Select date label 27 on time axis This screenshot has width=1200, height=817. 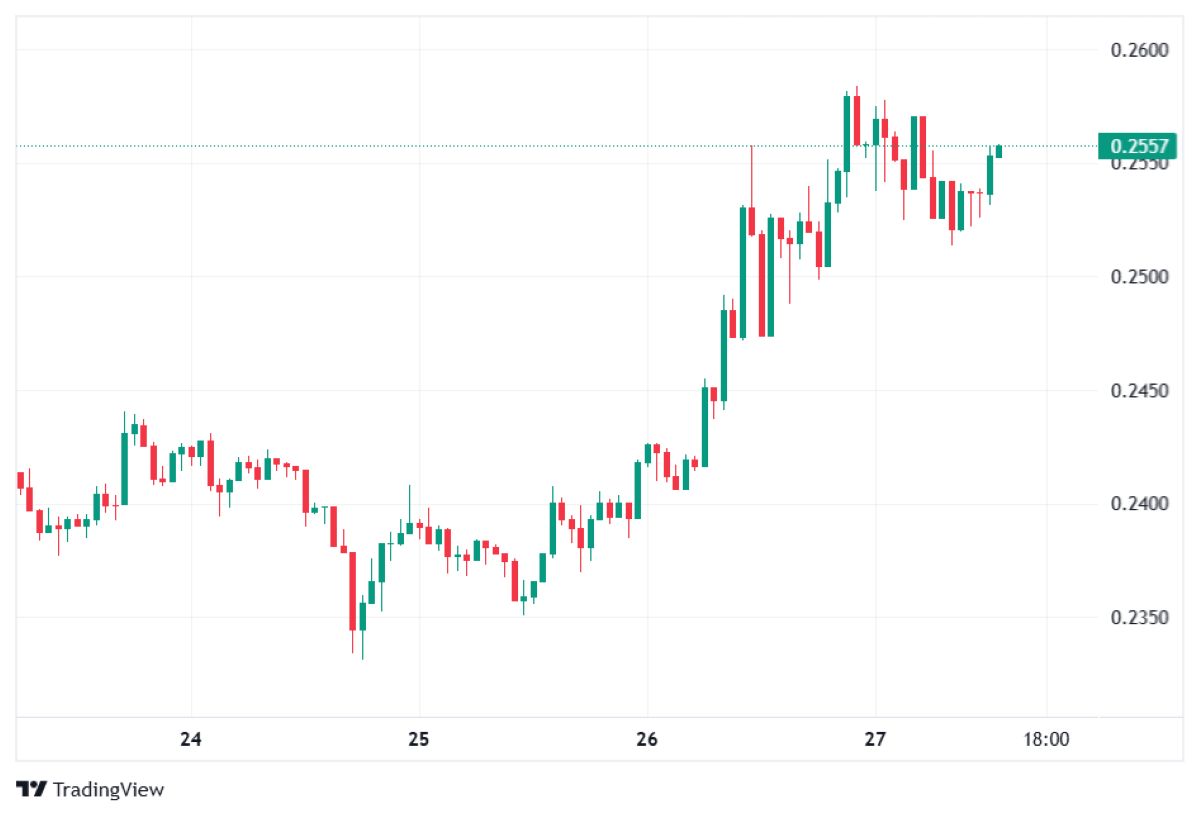coord(875,740)
